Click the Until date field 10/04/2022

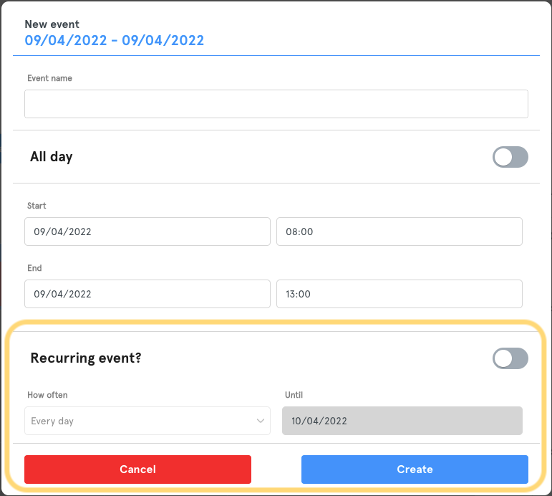[x=402, y=421]
